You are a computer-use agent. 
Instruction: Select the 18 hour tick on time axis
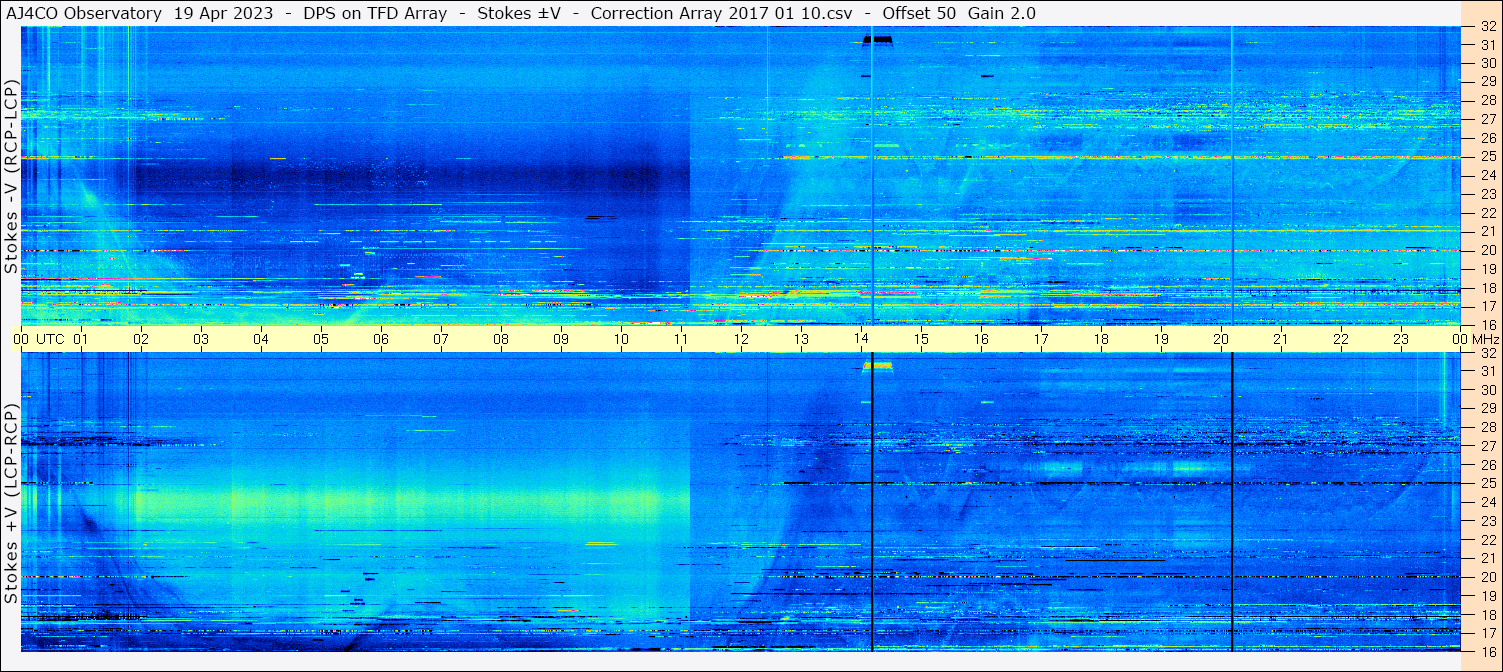coord(1101,339)
